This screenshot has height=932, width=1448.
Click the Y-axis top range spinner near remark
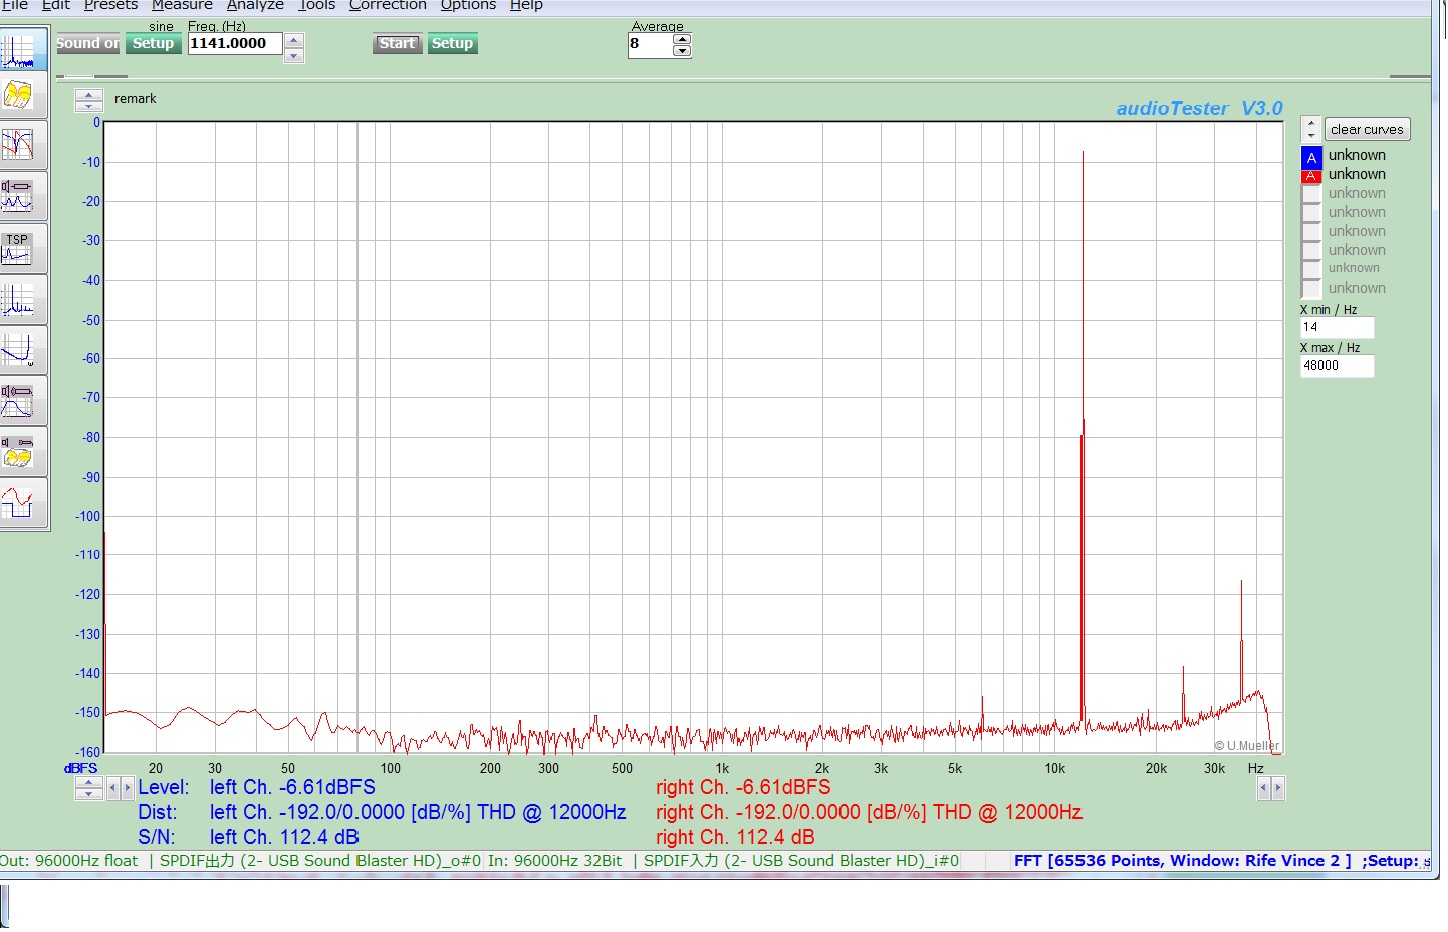[x=89, y=100]
